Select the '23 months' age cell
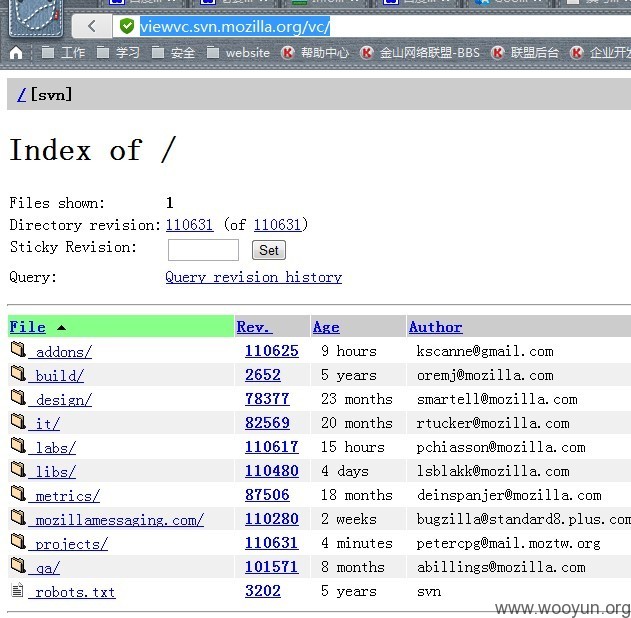This screenshot has width=631, height=618. 357,399
